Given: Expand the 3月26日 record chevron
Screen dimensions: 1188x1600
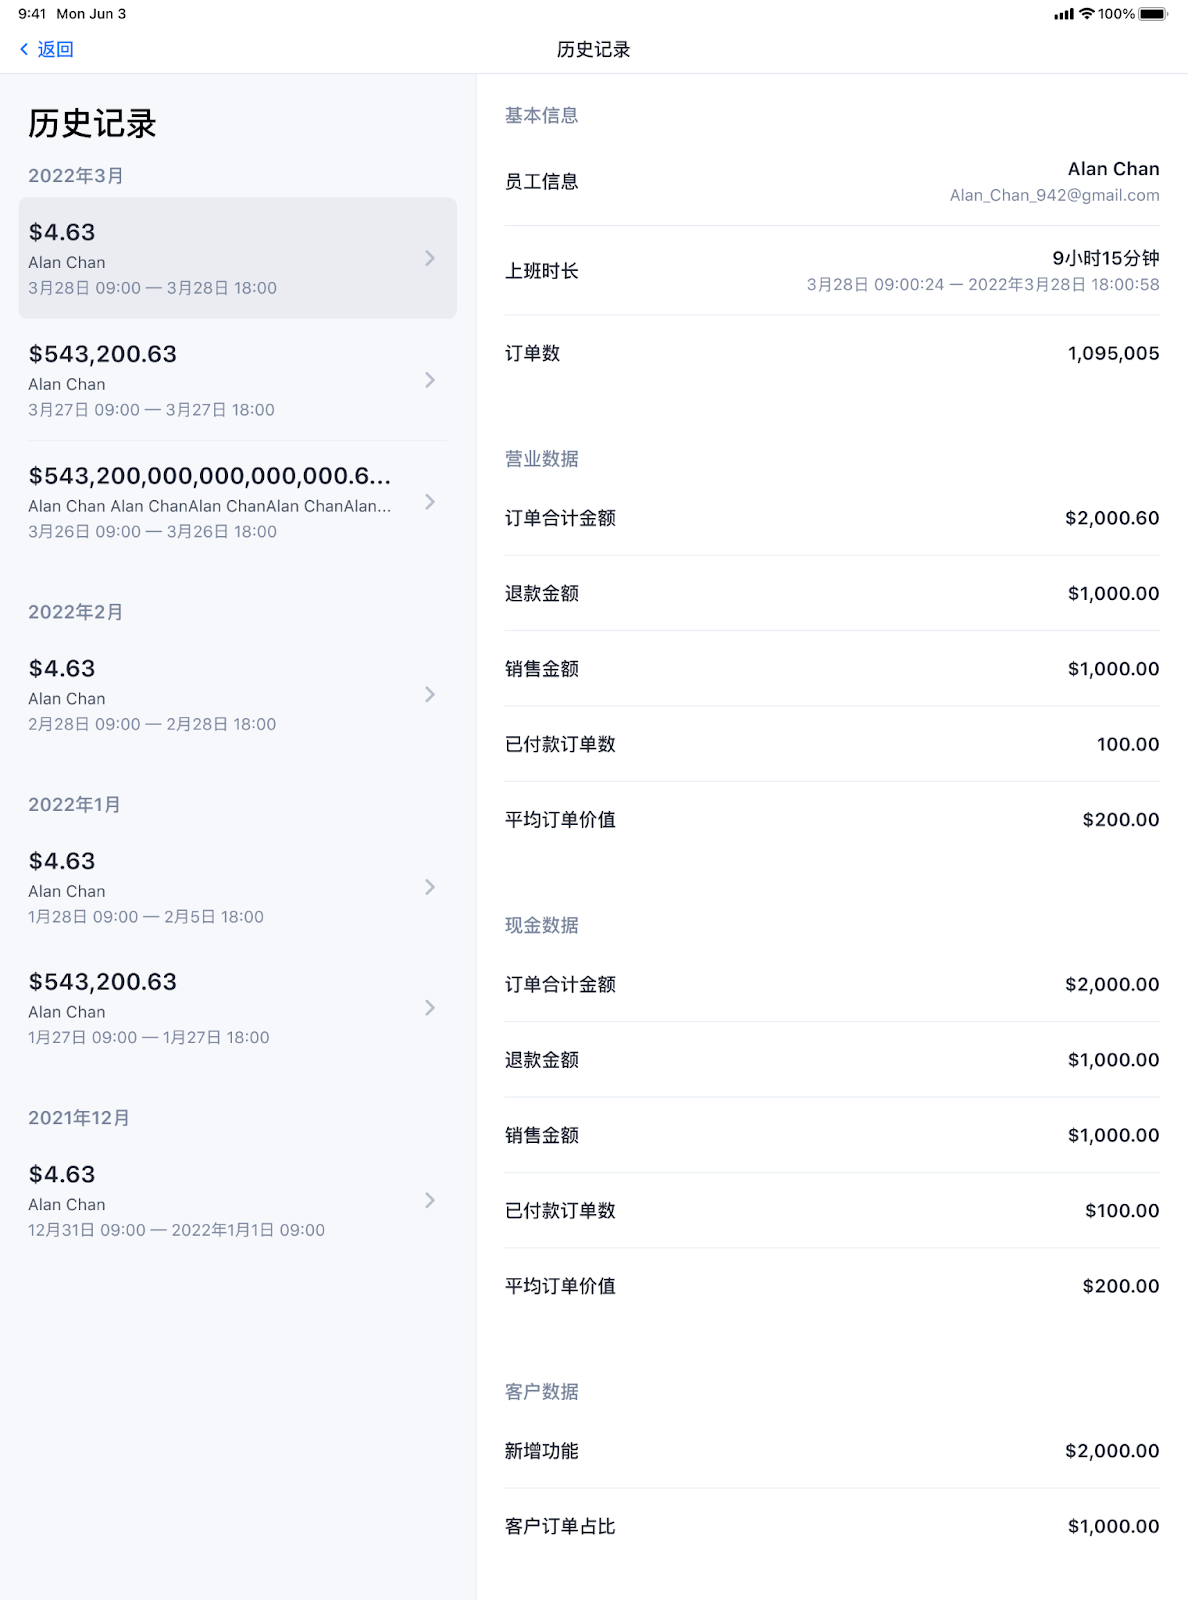Looking at the screenshot, I should [430, 502].
